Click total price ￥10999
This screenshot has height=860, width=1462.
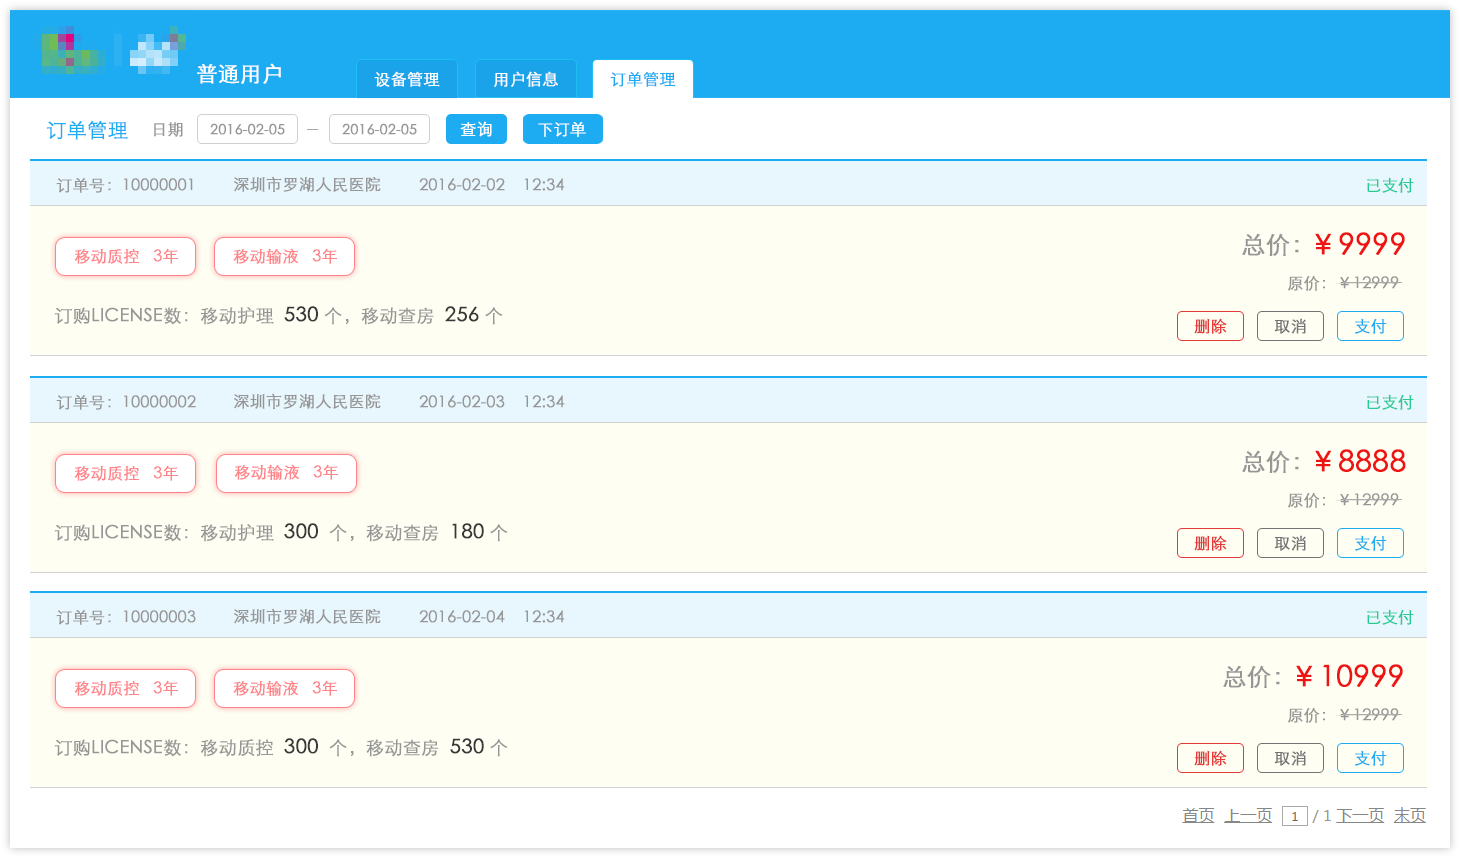(x=1350, y=676)
